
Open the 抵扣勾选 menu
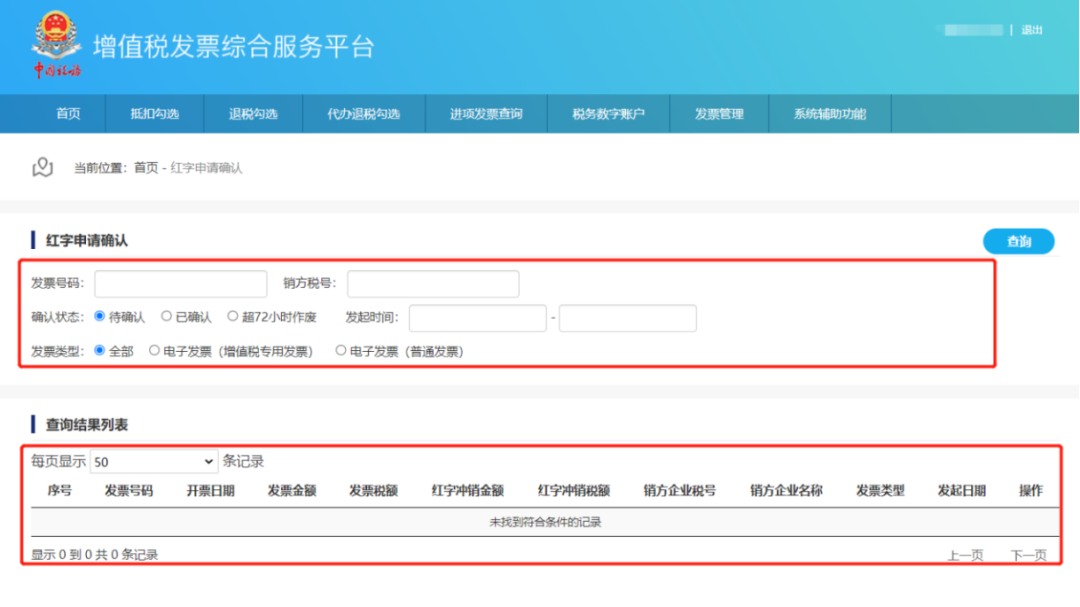point(154,114)
